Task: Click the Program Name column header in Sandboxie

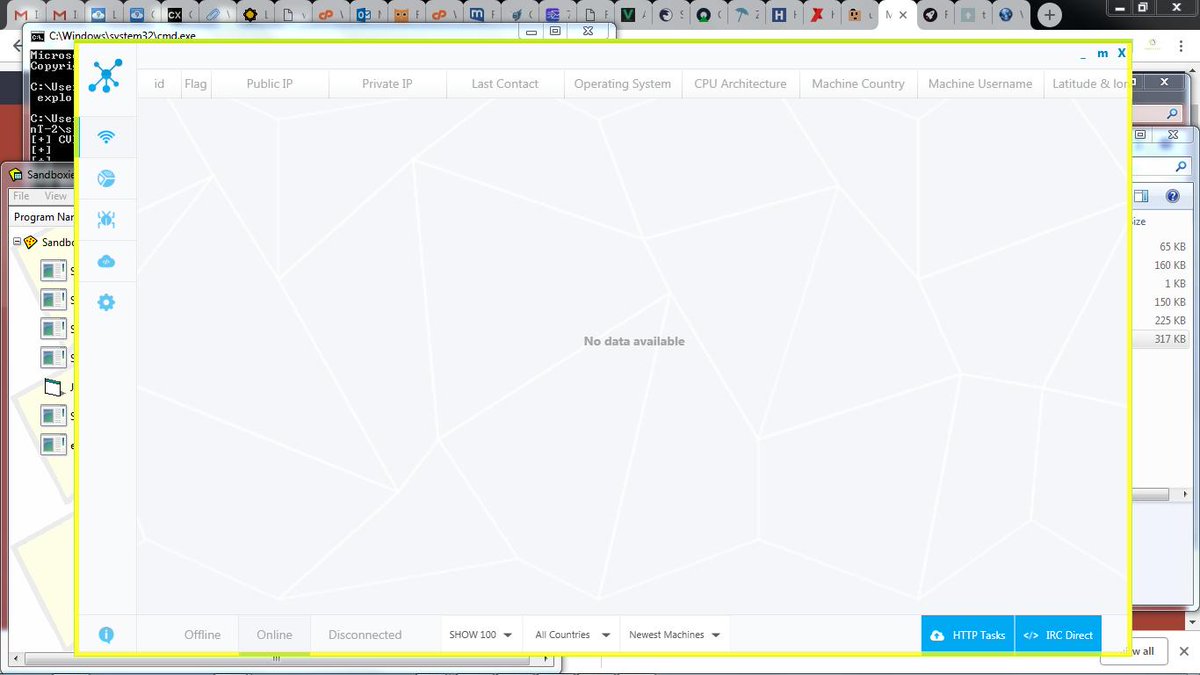Action: coord(43,217)
